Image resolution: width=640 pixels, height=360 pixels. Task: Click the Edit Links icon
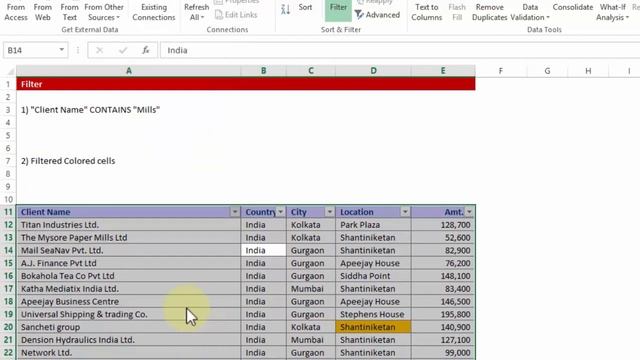[x=219, y=15]
